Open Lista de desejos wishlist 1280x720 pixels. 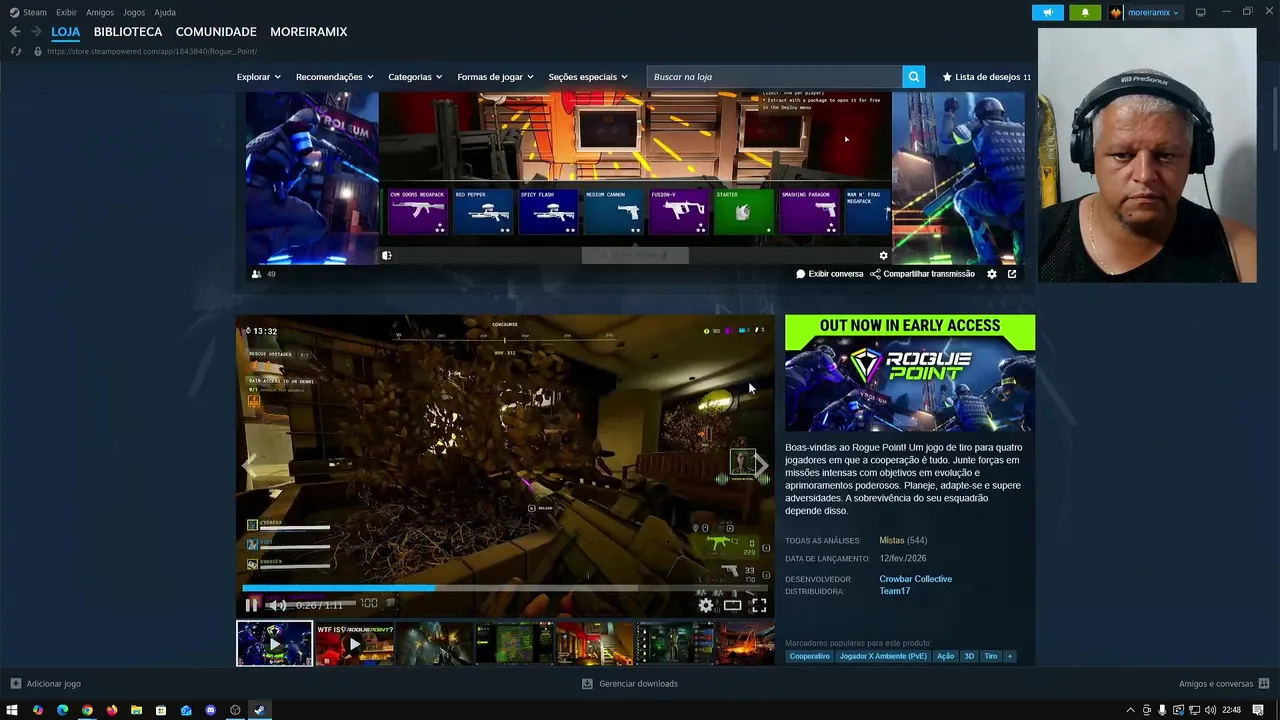click(x=986, y=77)
